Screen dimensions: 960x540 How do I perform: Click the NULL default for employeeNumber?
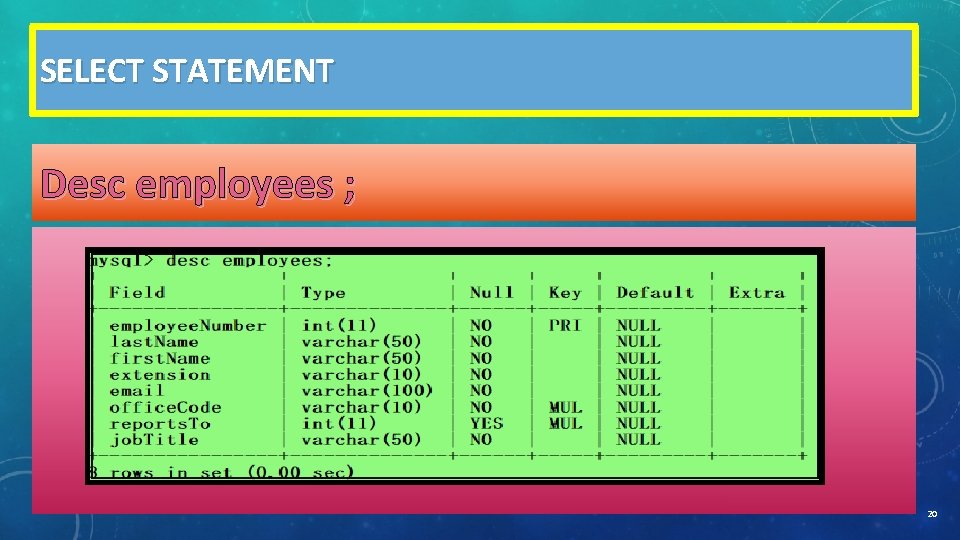click(x=638, y=326)
